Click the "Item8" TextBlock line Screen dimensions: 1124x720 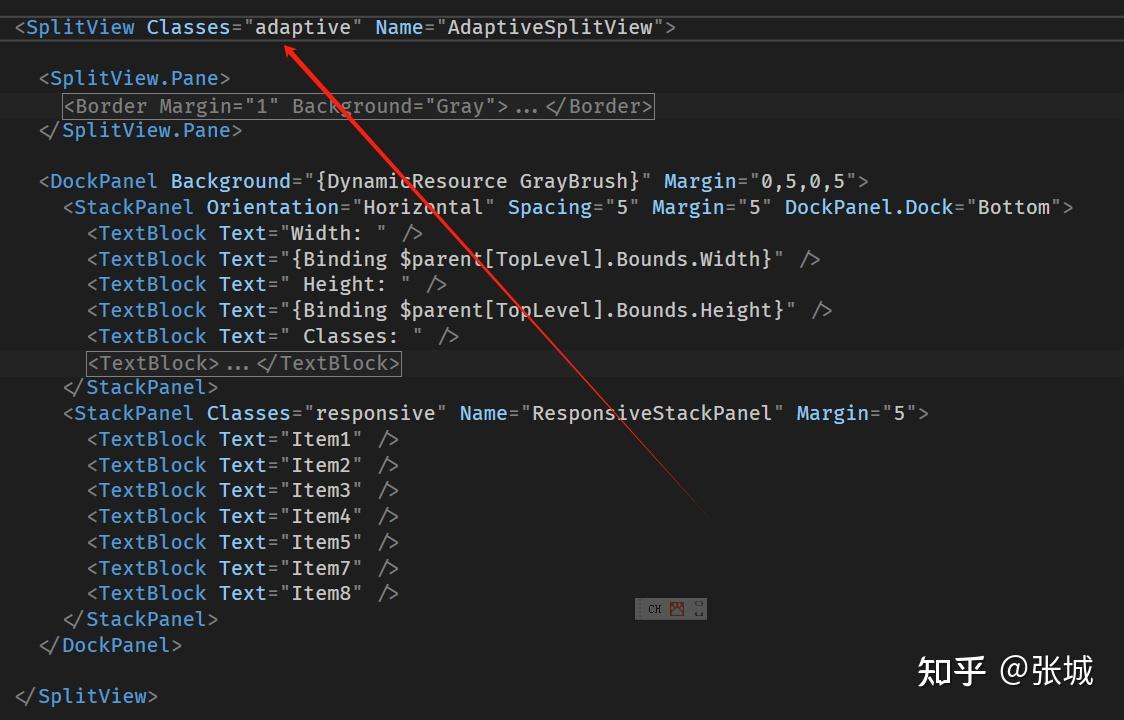click(243, 594)
